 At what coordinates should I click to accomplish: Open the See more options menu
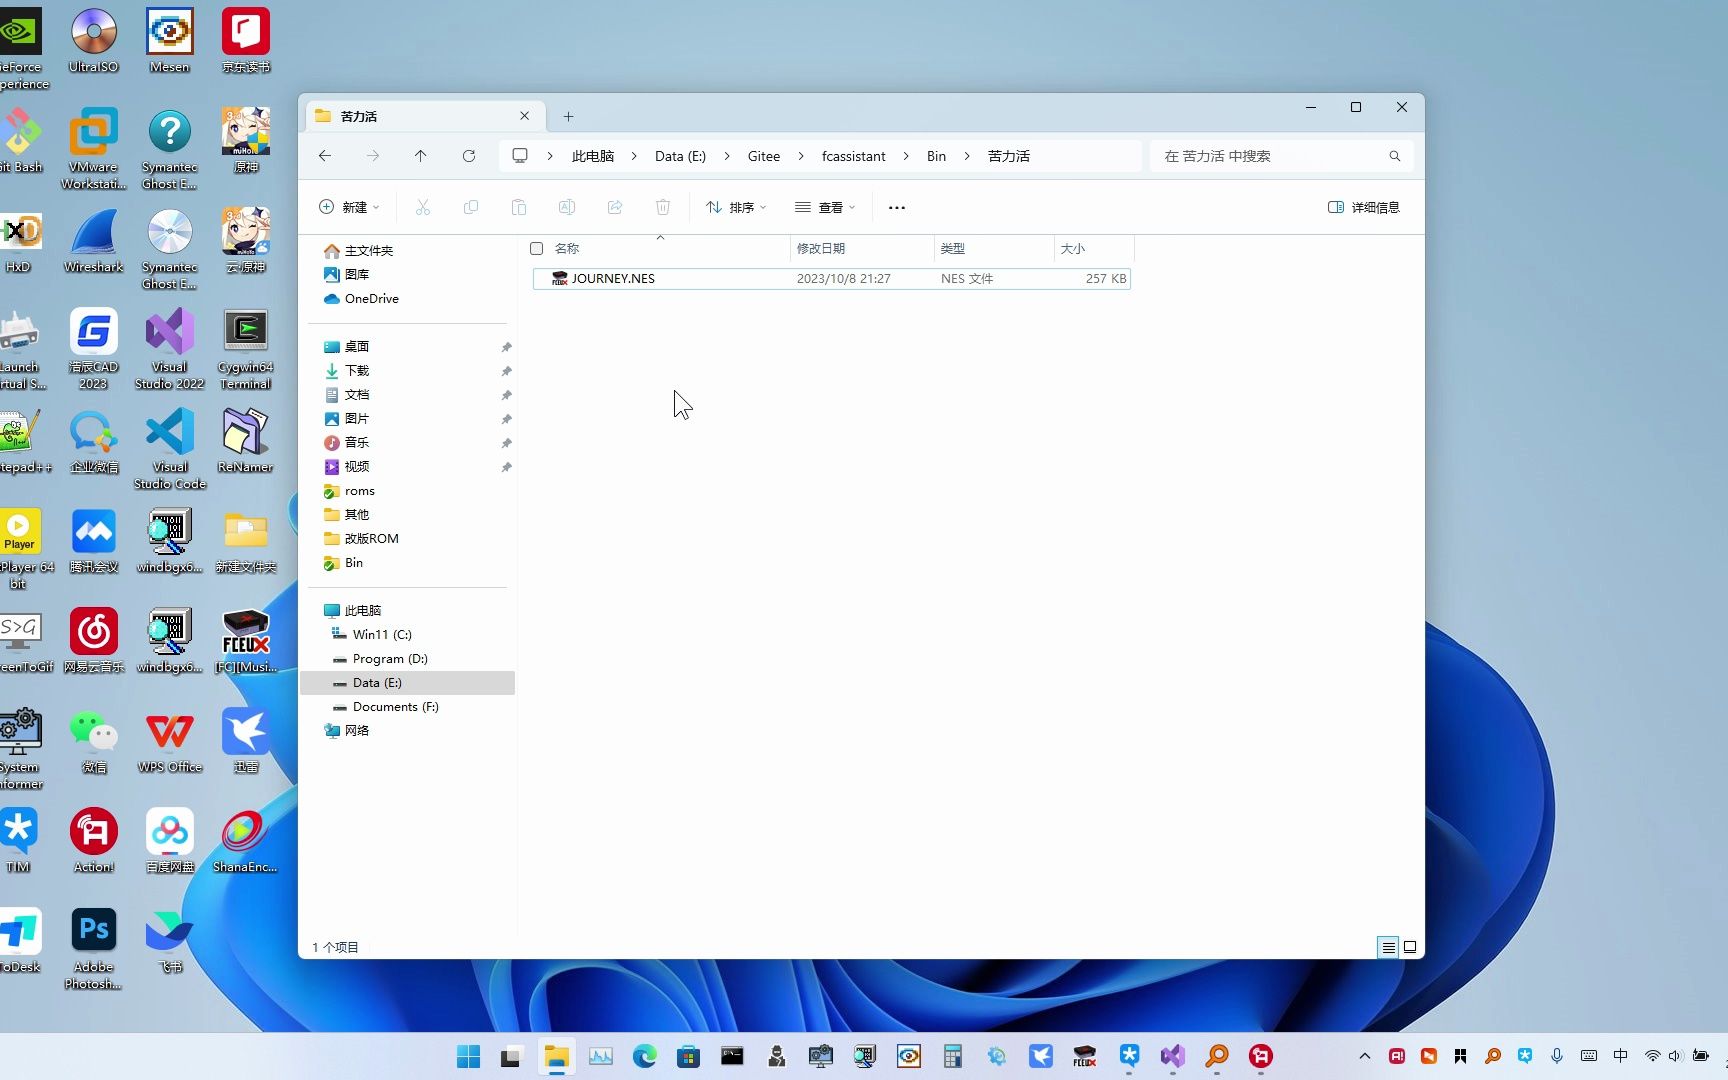coord(897,207)
